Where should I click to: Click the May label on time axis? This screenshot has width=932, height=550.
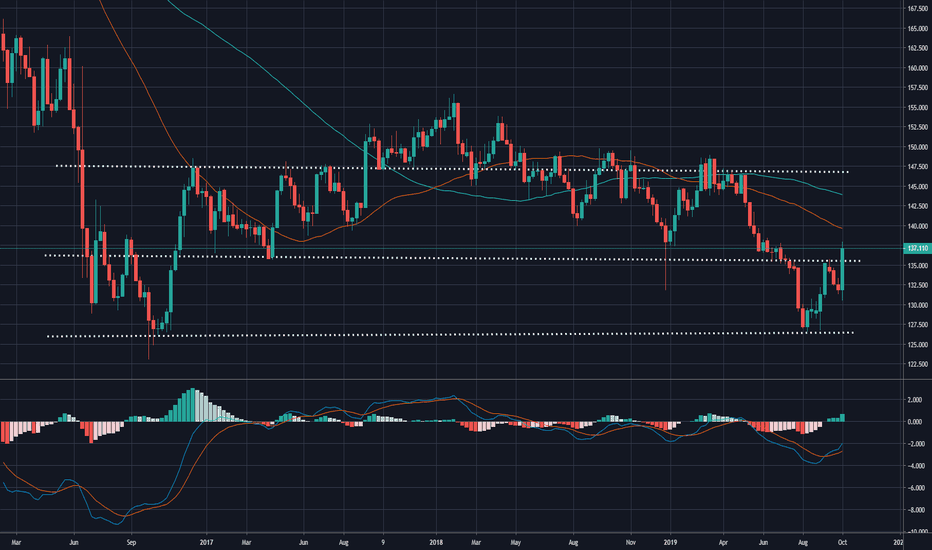515,542
